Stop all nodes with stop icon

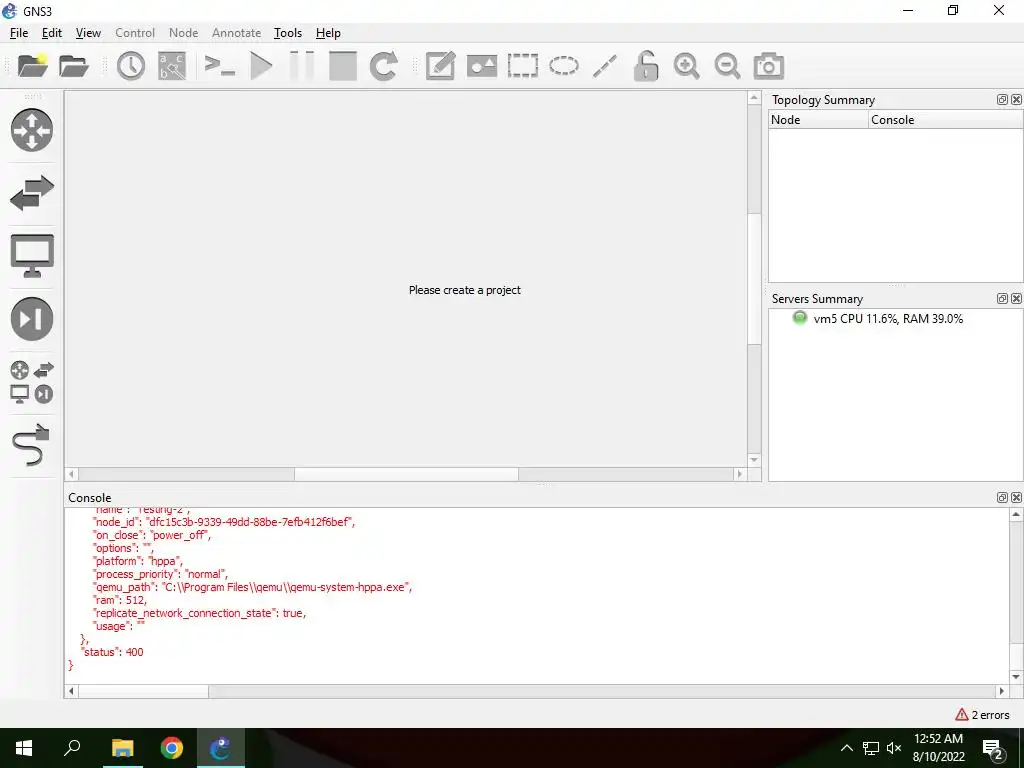pos(343,66)
